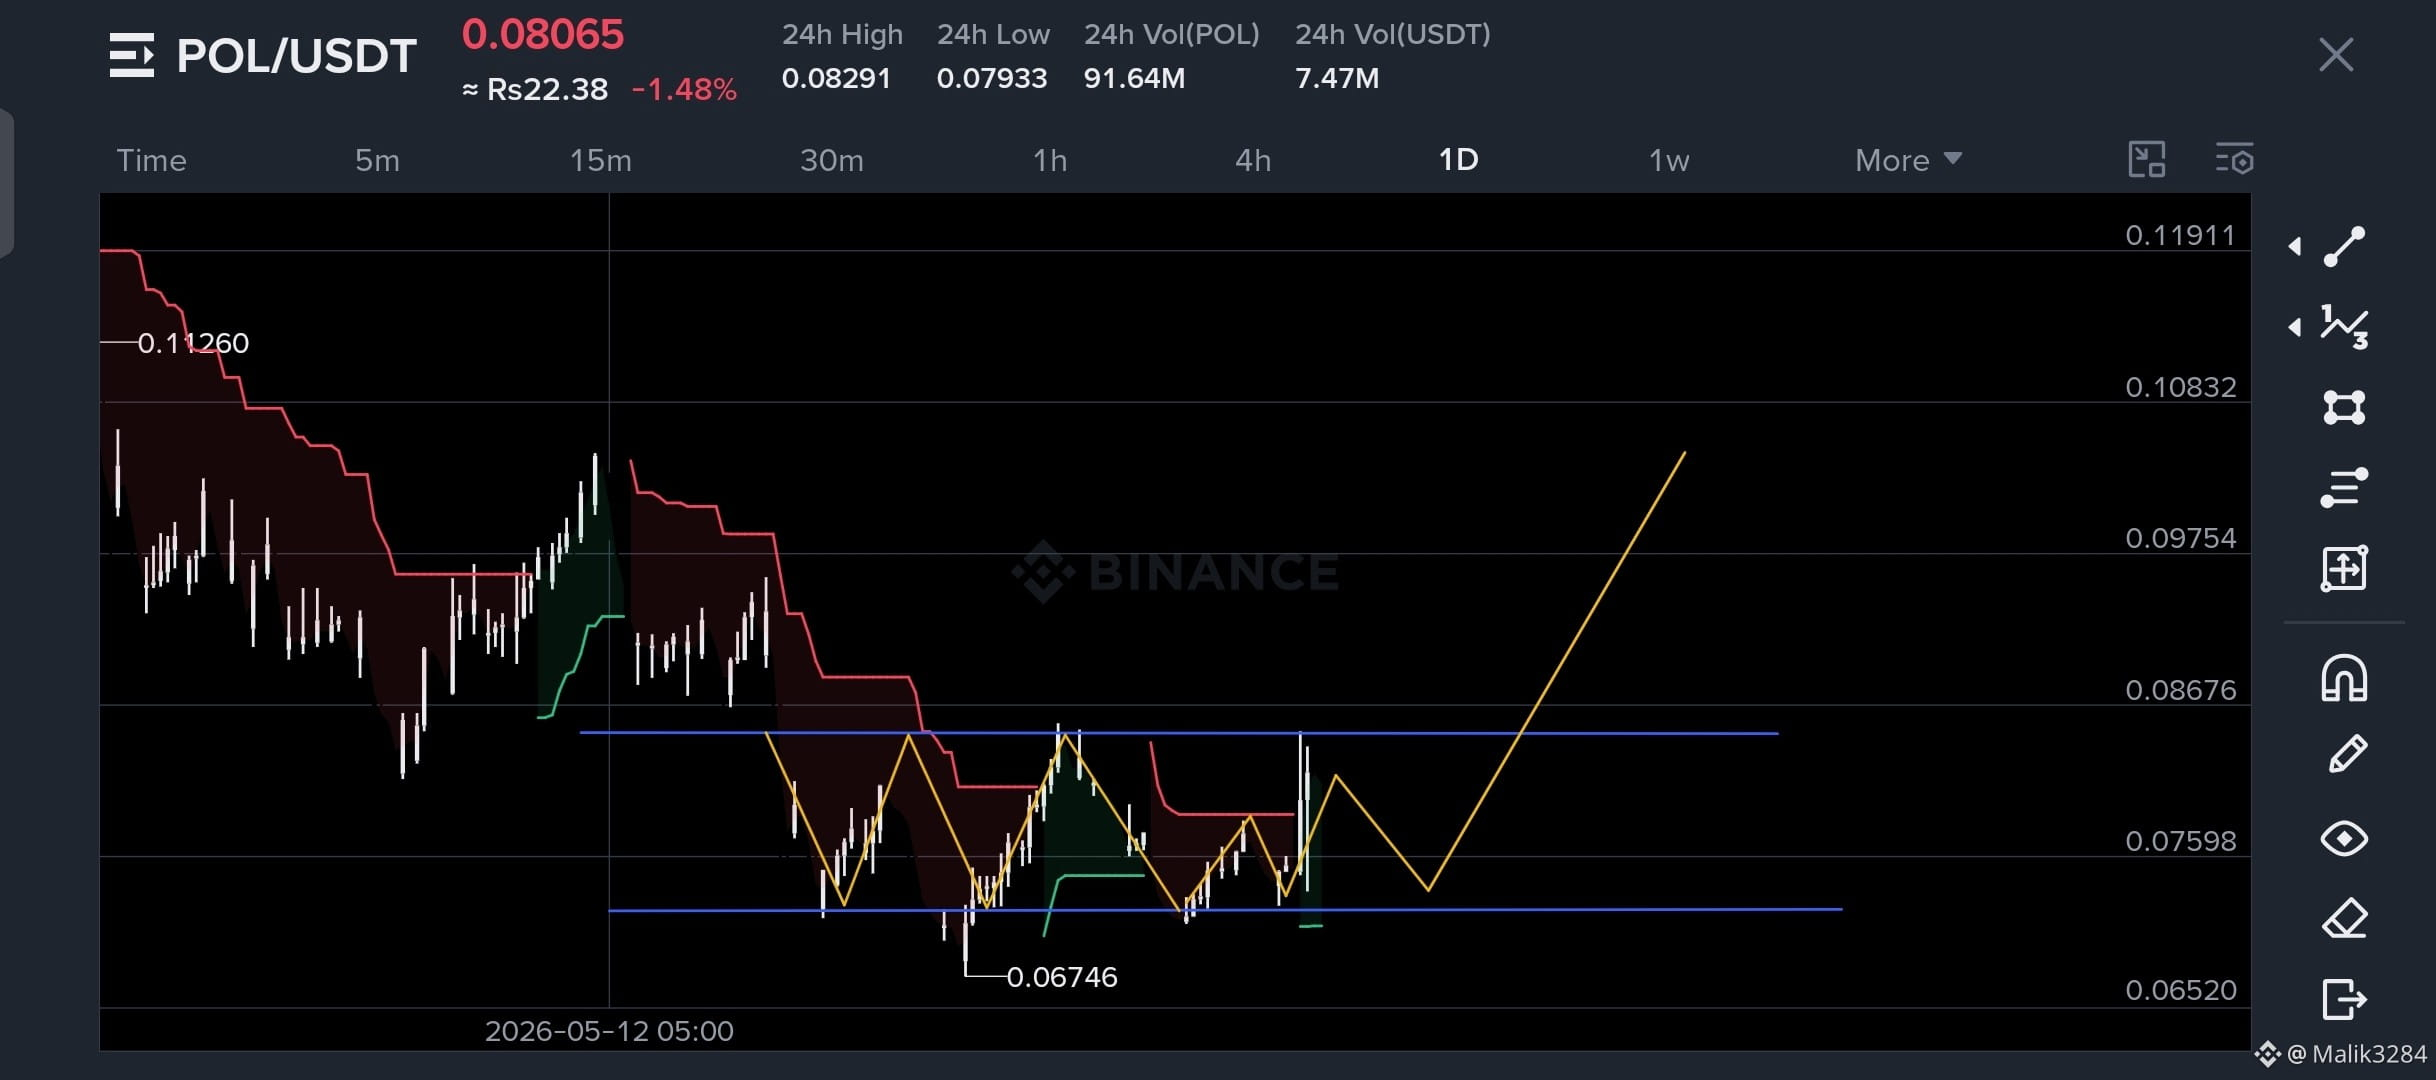Select the 1D timeframe
This screenshot has height=1080, width=2436.
[x=1458, y=160]
